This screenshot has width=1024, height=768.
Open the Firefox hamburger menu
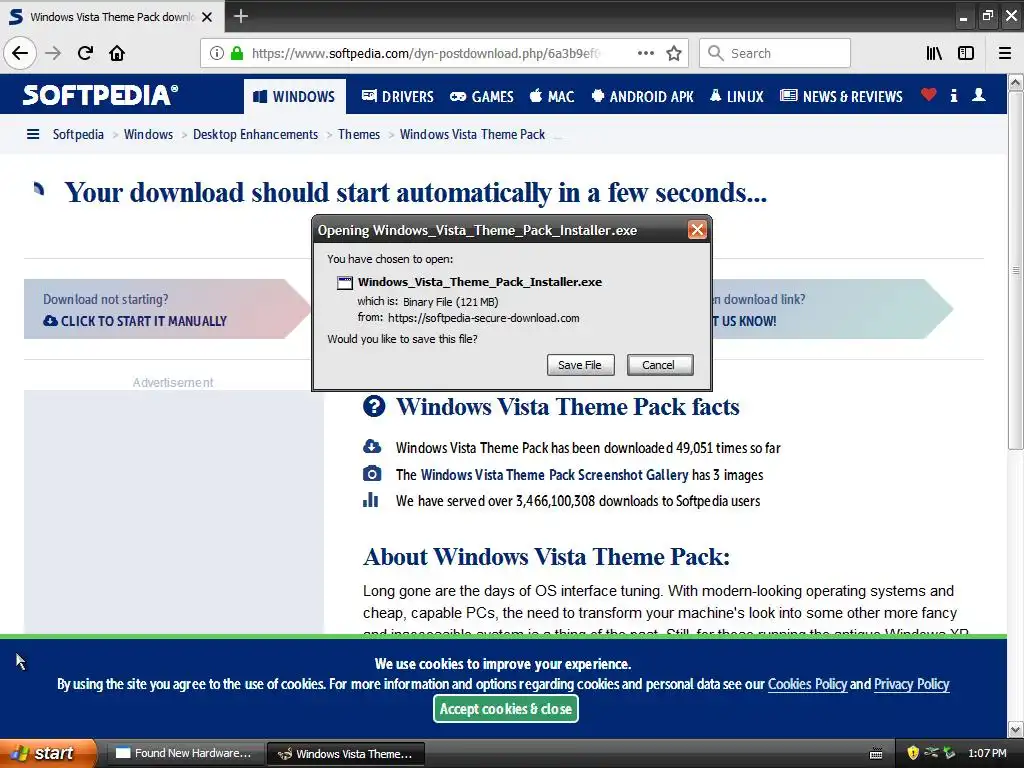pyautogui.click(x=1005, y=54)
